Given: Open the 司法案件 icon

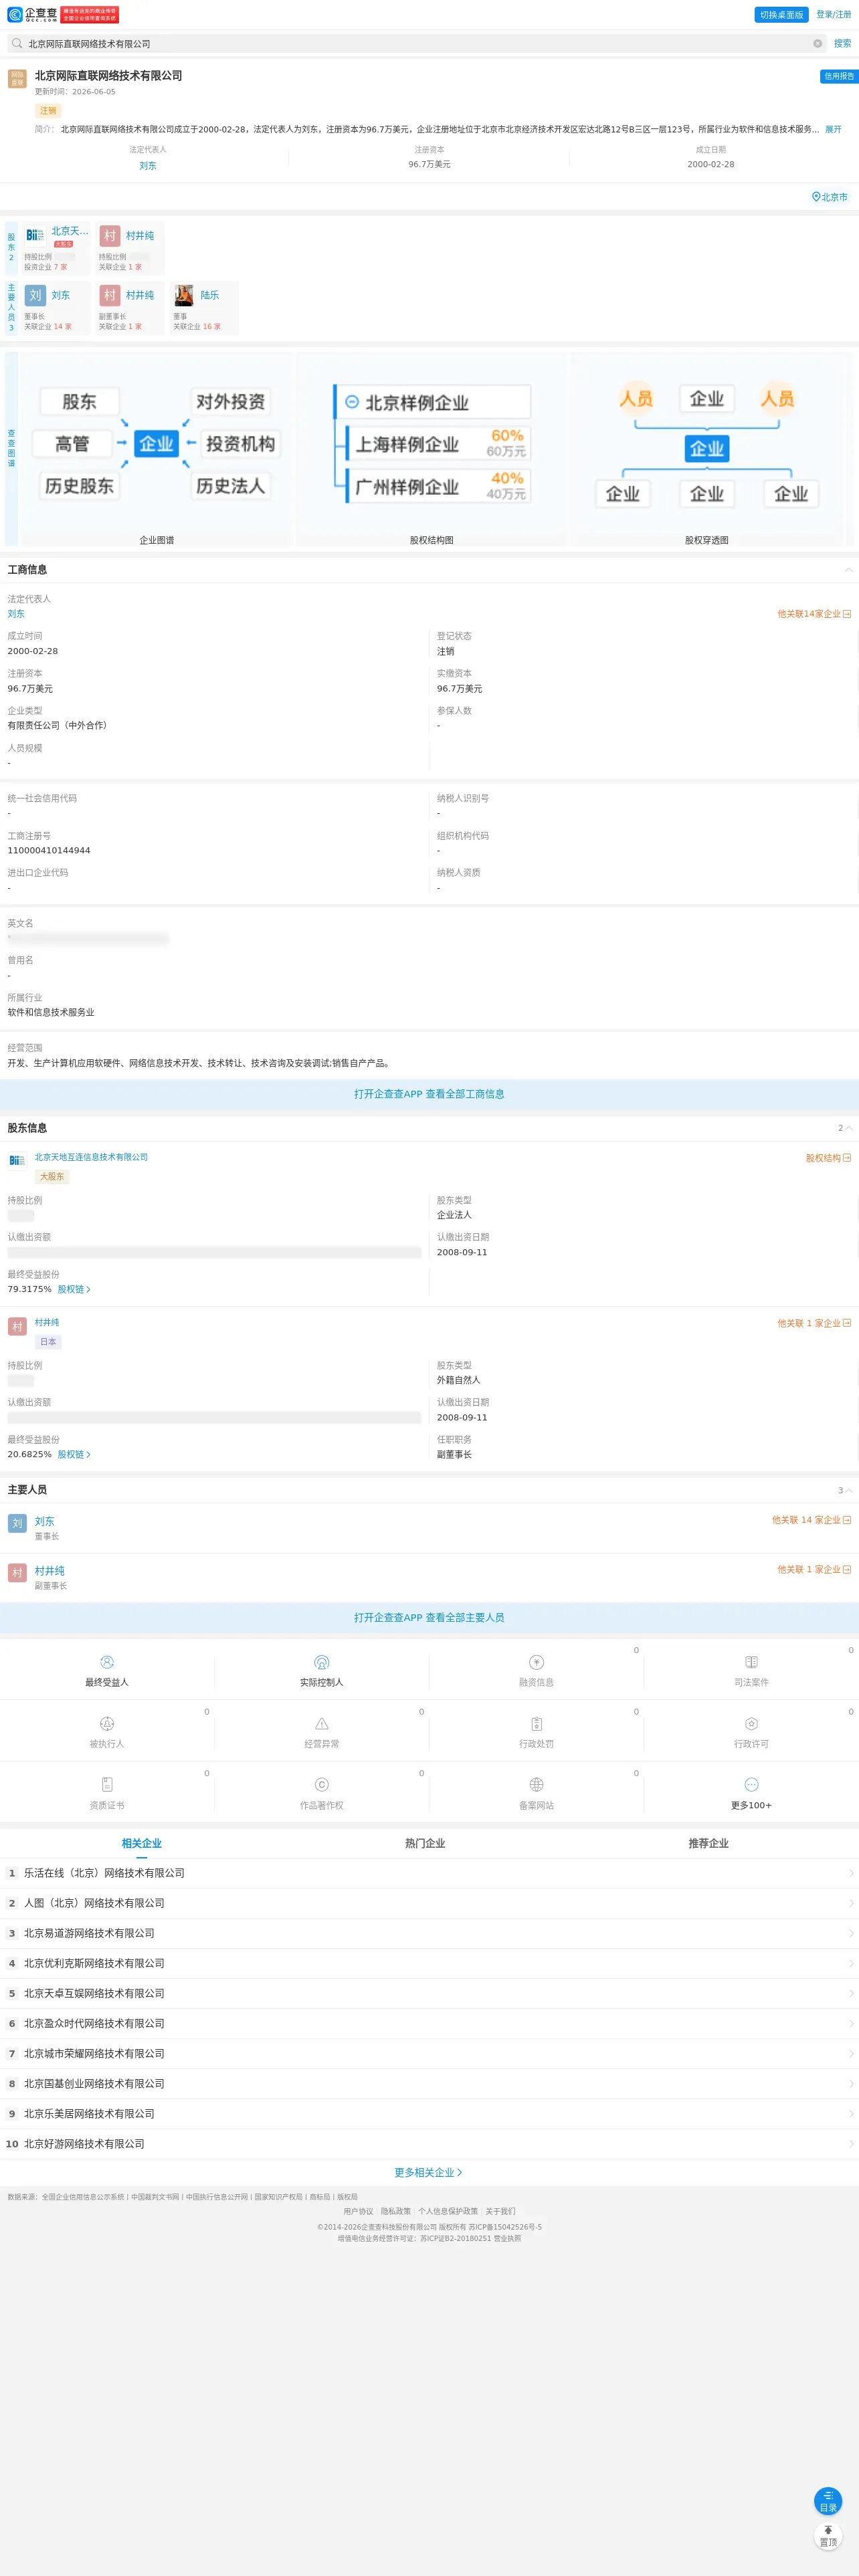Looking at the screenshot, I should pyautogui.click(x=751, y=1662).
